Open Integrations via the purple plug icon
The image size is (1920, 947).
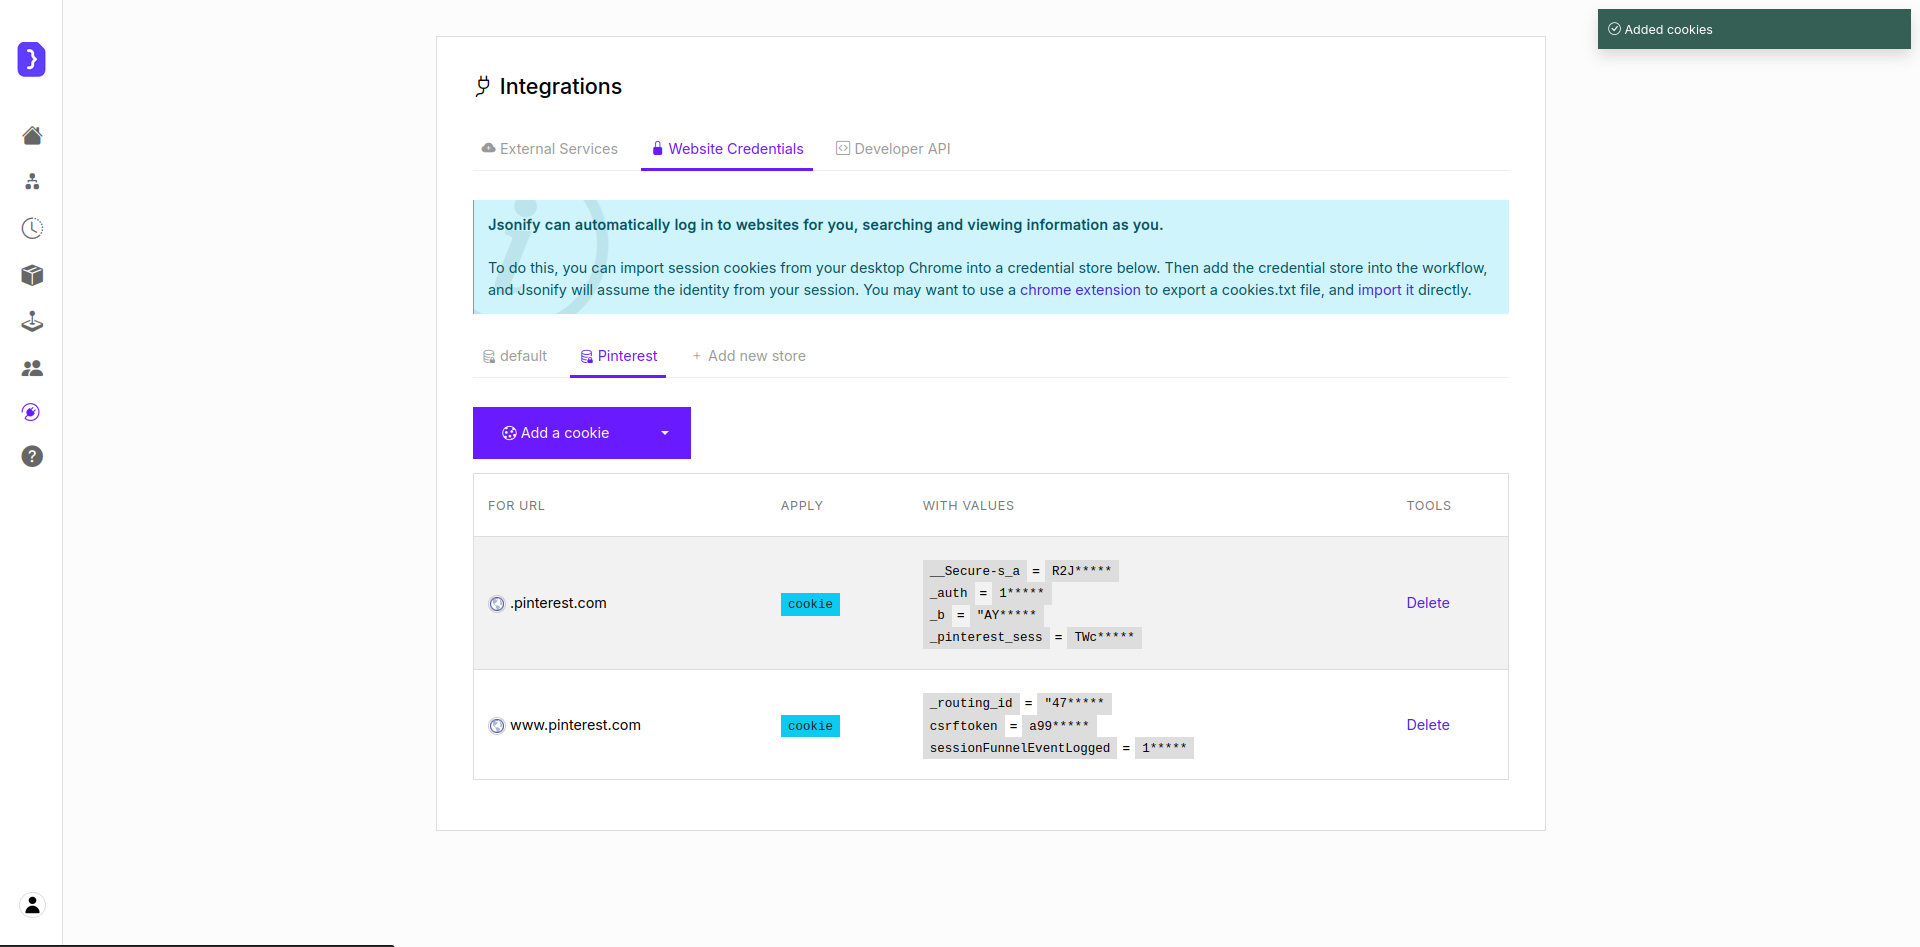tap(31, 411)
